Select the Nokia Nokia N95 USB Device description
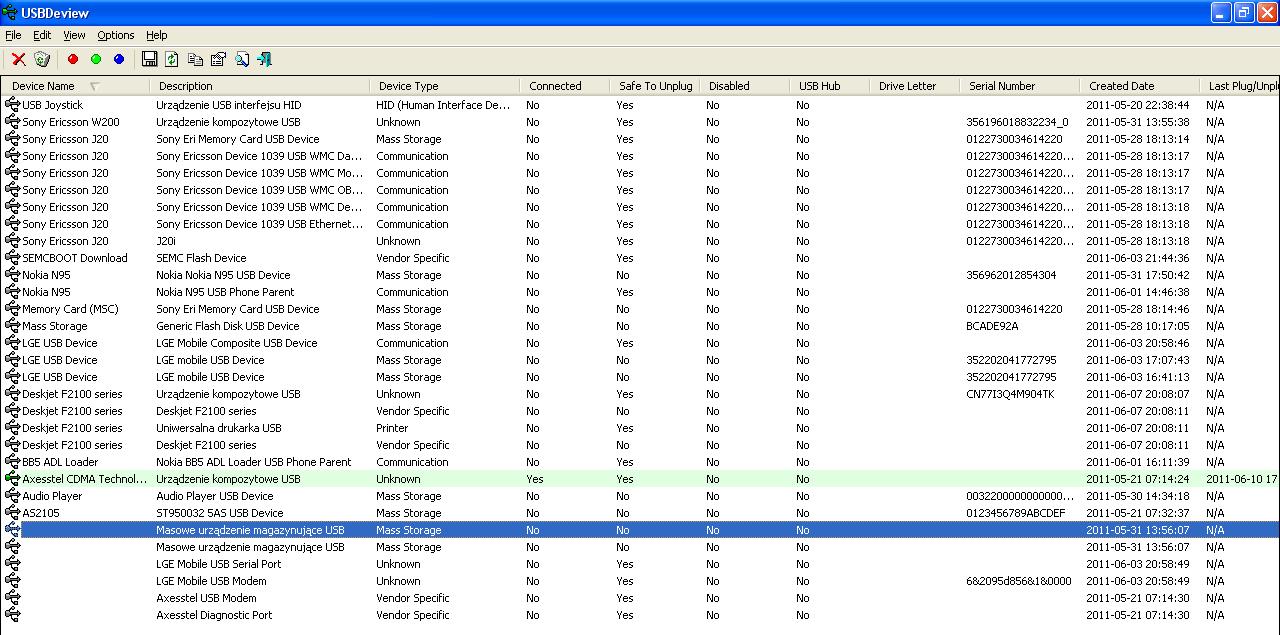 tap(223, 275)
